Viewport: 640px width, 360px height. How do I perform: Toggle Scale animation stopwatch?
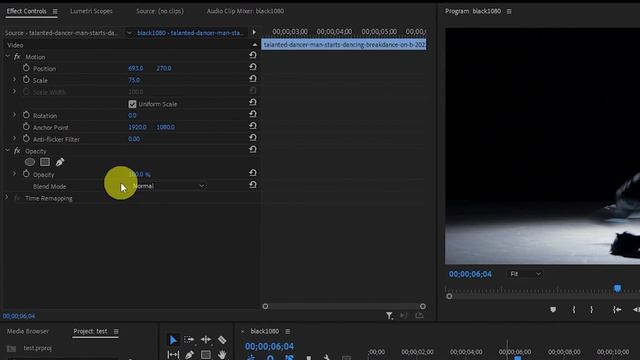(x=26, y=80)
